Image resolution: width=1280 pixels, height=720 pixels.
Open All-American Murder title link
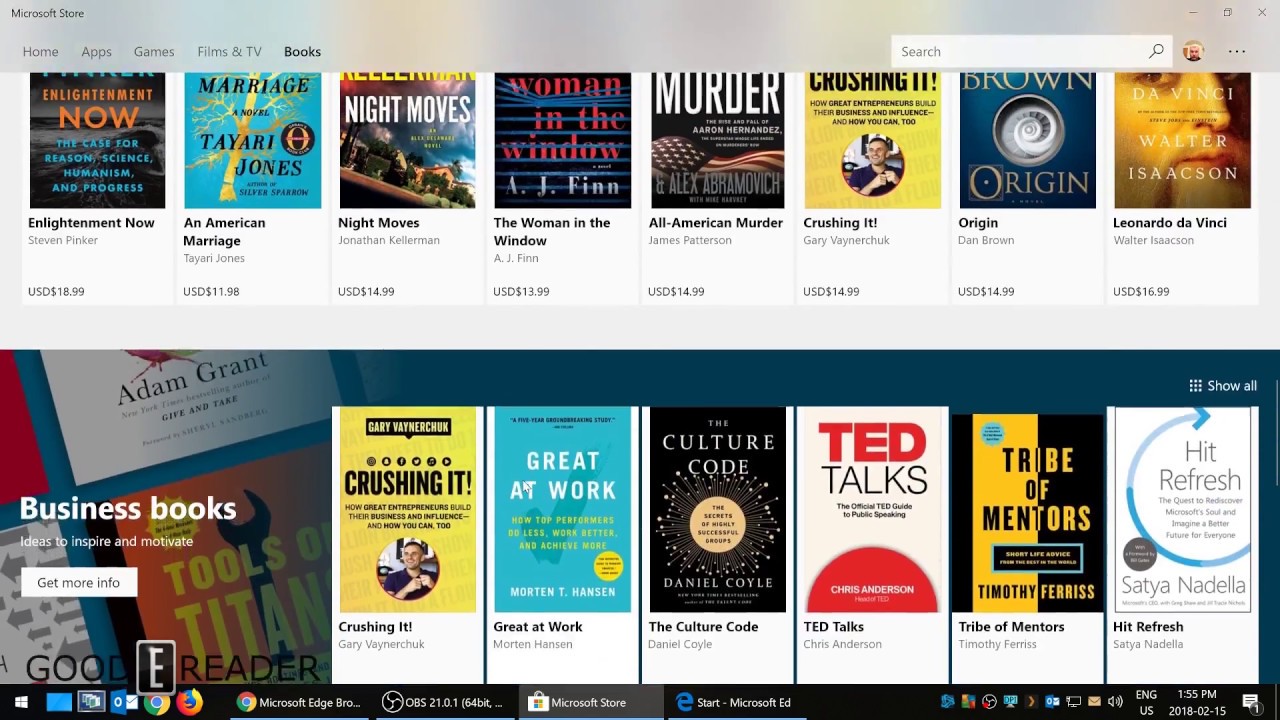click(x=716, y=223)
